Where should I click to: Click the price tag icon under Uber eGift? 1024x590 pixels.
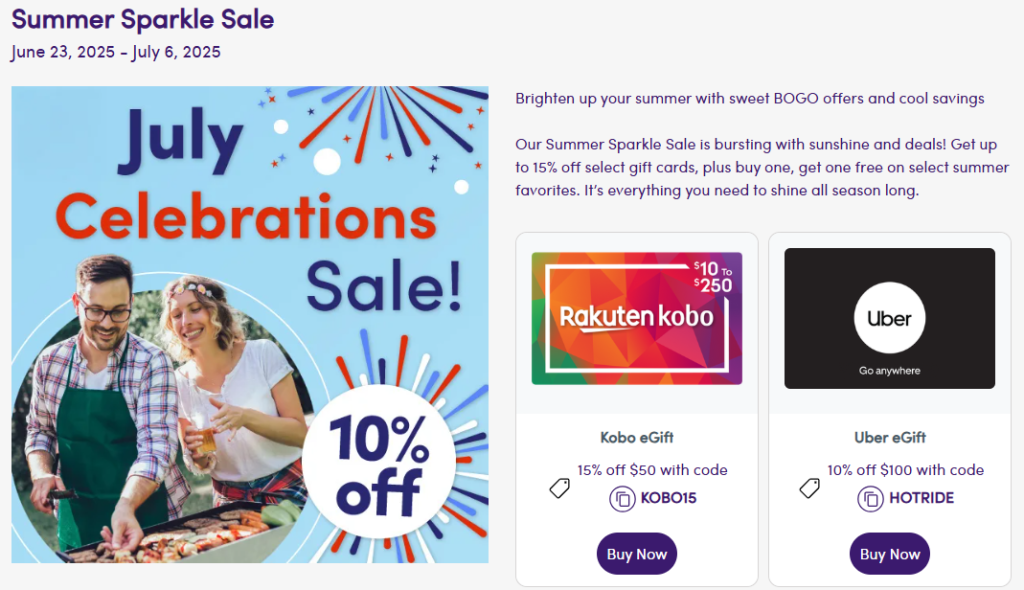coord(809,488)
